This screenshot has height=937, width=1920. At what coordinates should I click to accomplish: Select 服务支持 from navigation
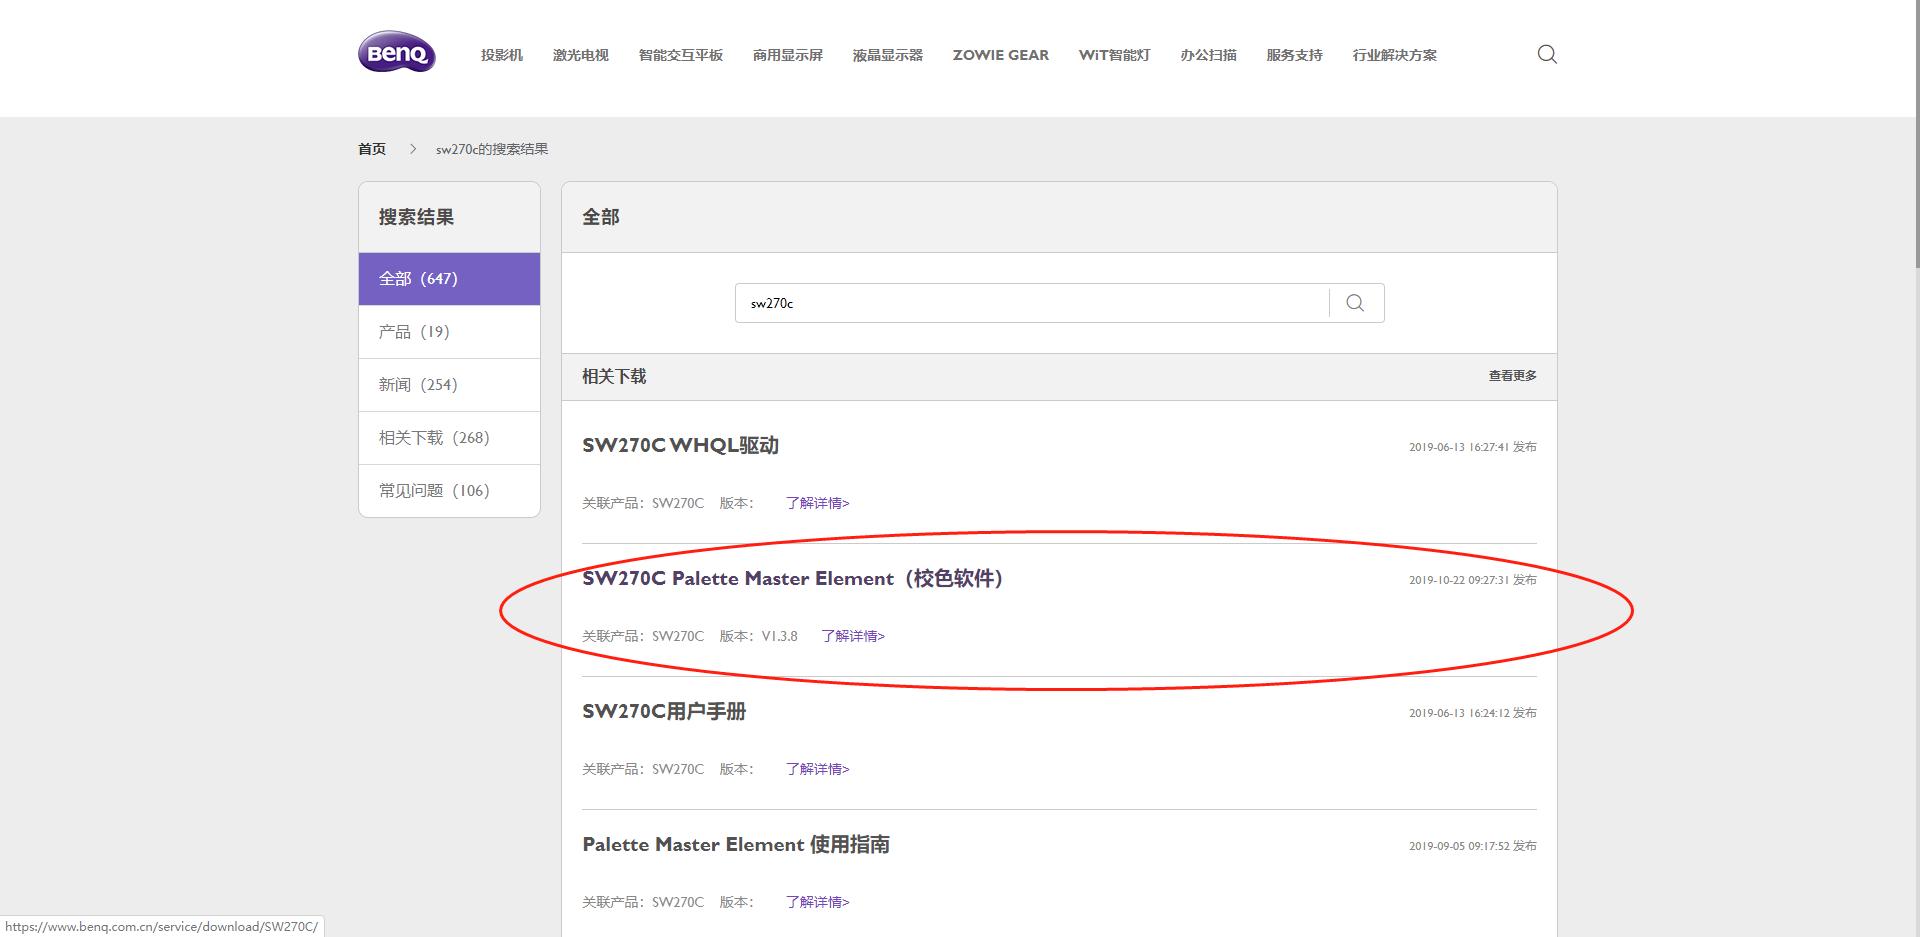click(x=1293, y=55)
